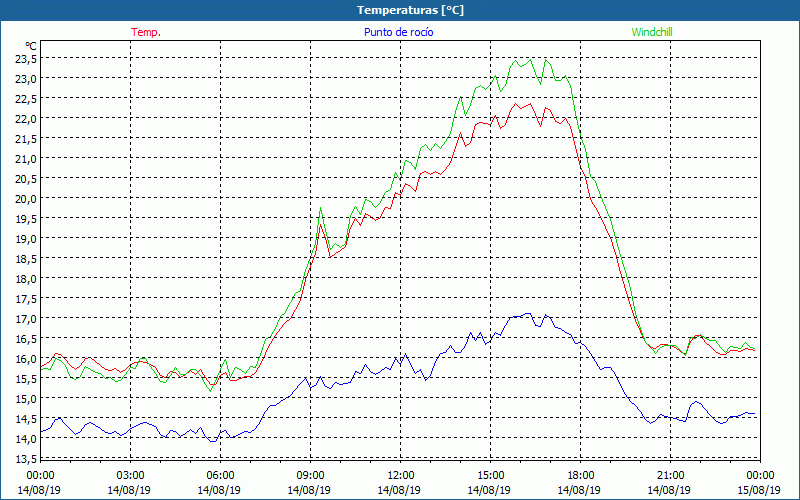The width and height of the screenshot is (800, 500).
Task: Click the °C unit label above the axis
Action: point(31,46)
